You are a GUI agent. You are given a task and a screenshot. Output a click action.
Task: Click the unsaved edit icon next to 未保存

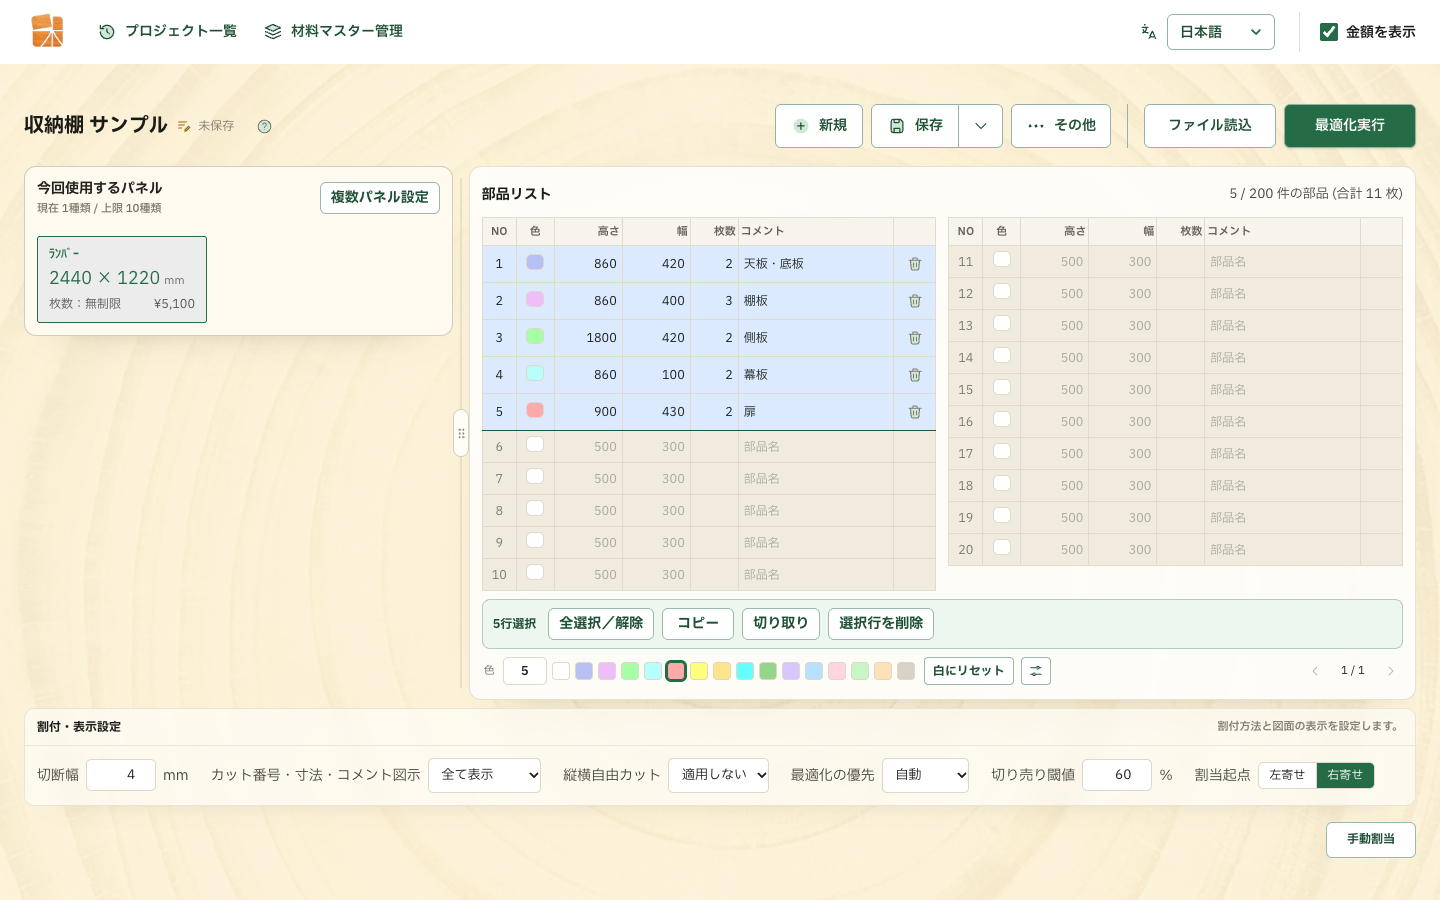tap(184, 126)
